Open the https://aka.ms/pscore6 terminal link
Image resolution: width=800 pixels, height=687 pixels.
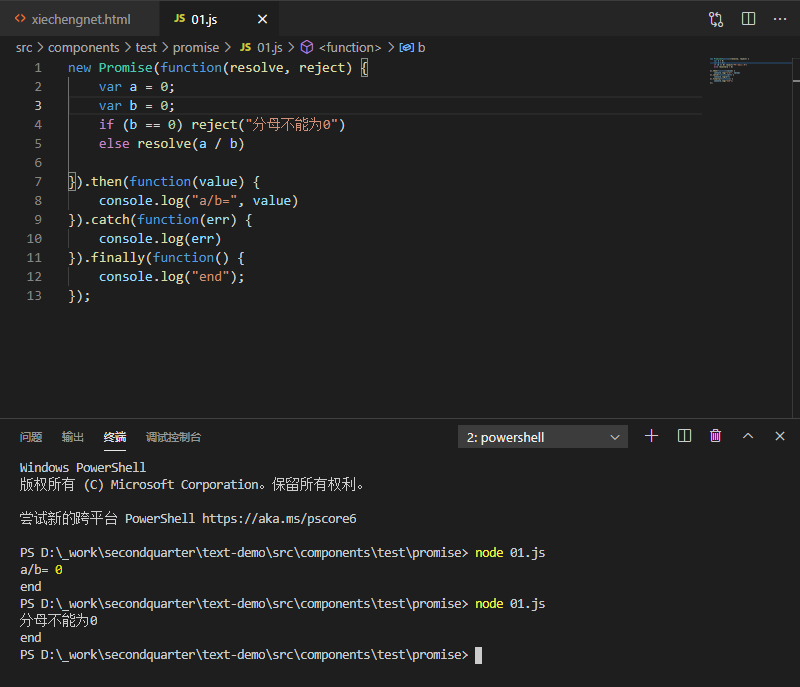(x=279, y=519)
